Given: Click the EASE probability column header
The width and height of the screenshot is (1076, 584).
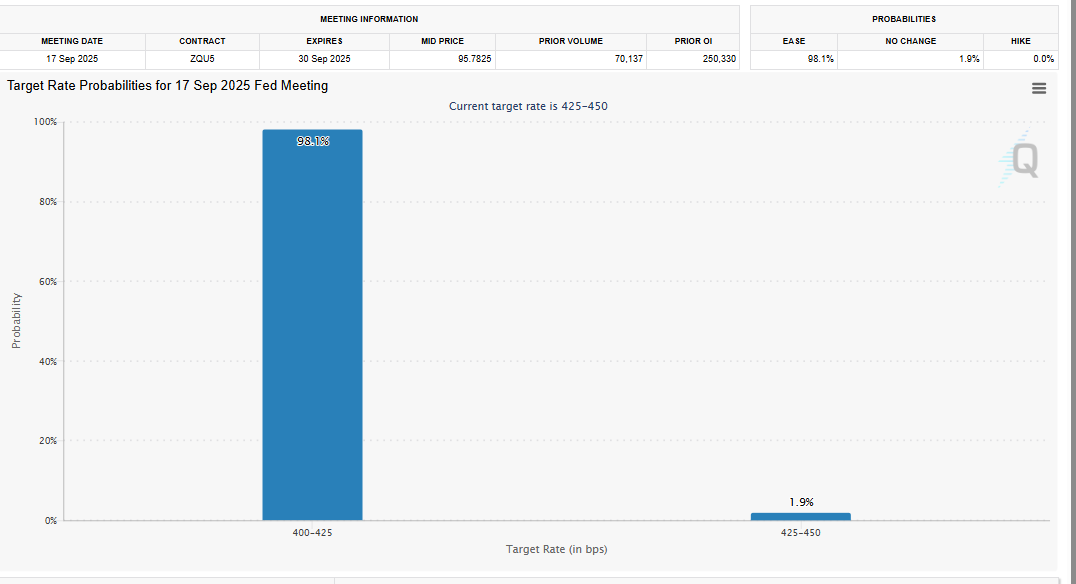Looking at the screenshot, I should point(794,41).
